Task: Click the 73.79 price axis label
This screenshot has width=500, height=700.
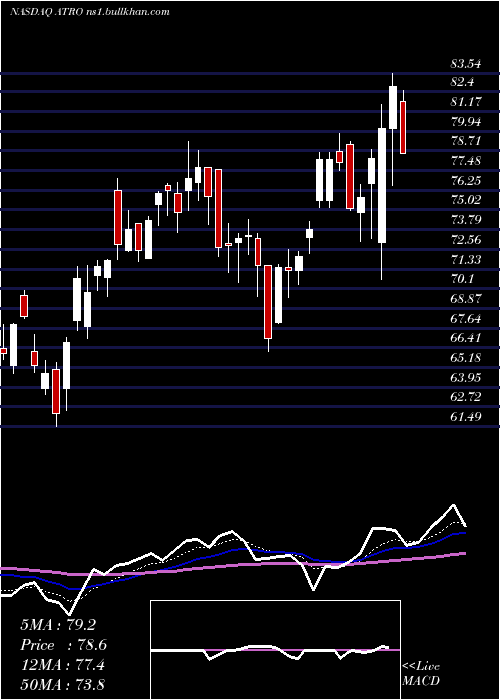Action: [x=466, y=220]
